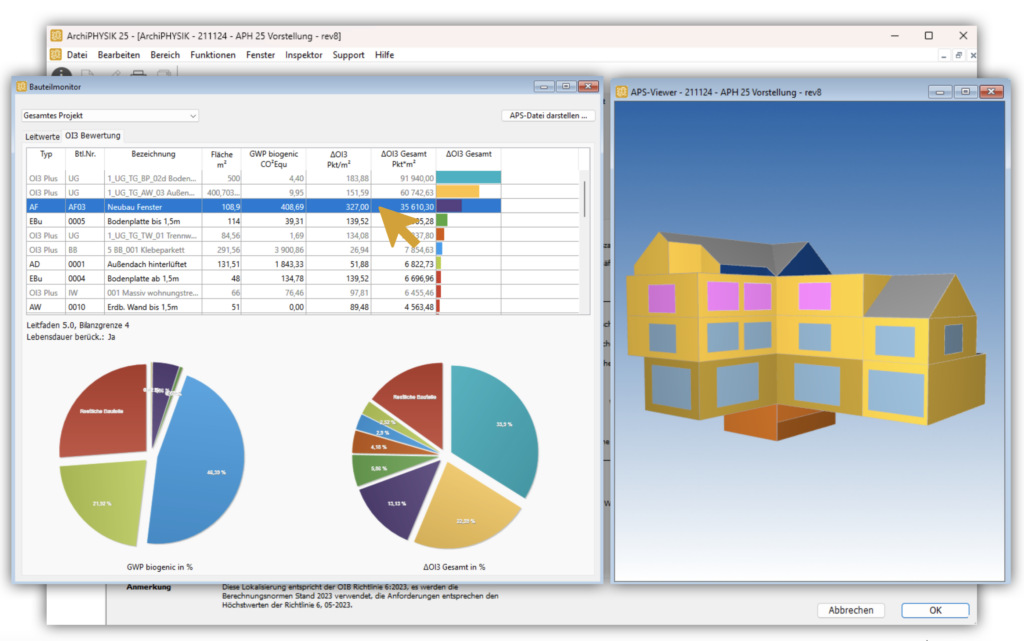Click the APS-Viewer window icon

[622, 92]
